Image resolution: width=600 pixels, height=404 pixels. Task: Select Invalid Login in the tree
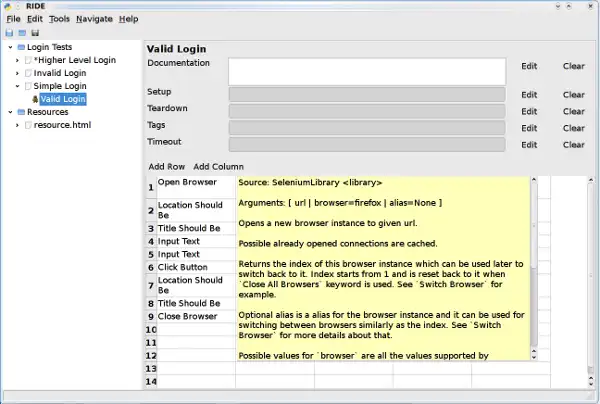(x=60, y=73)
